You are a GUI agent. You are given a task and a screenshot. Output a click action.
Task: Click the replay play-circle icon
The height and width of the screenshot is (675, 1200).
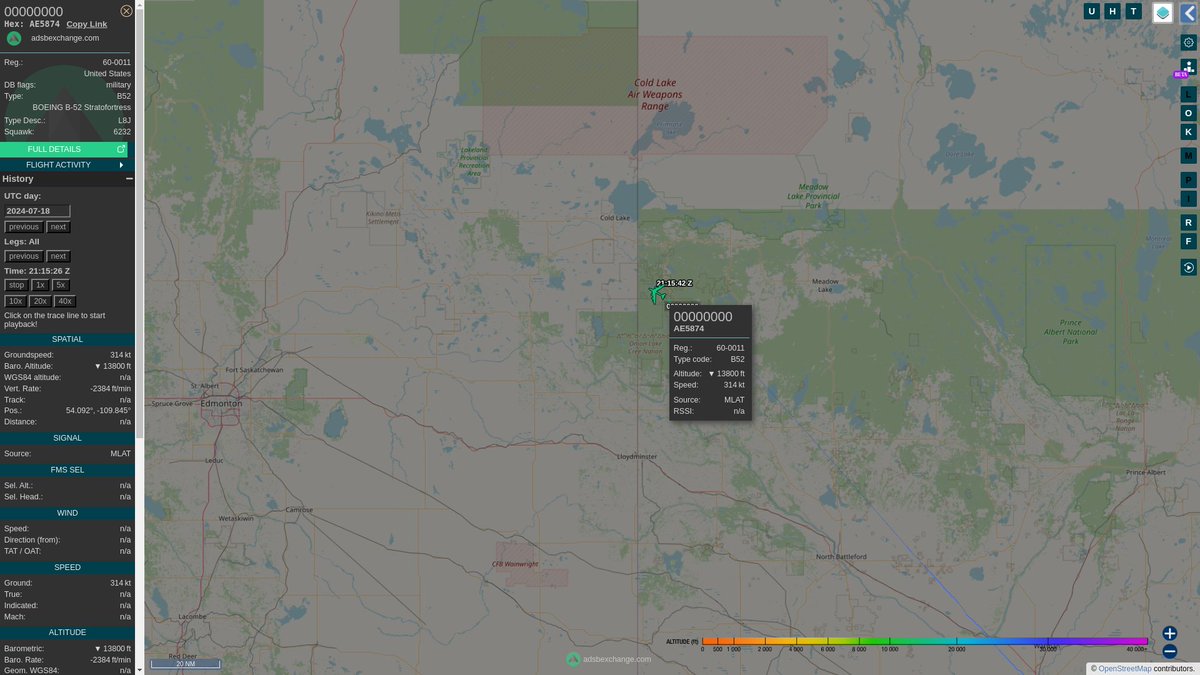click(1188, 267)
